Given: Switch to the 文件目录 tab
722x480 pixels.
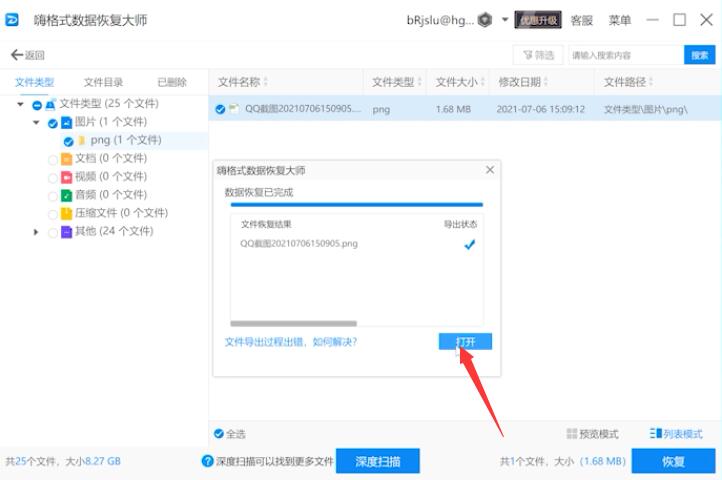Looking at the screenshot, I should [x=103, y=82].
